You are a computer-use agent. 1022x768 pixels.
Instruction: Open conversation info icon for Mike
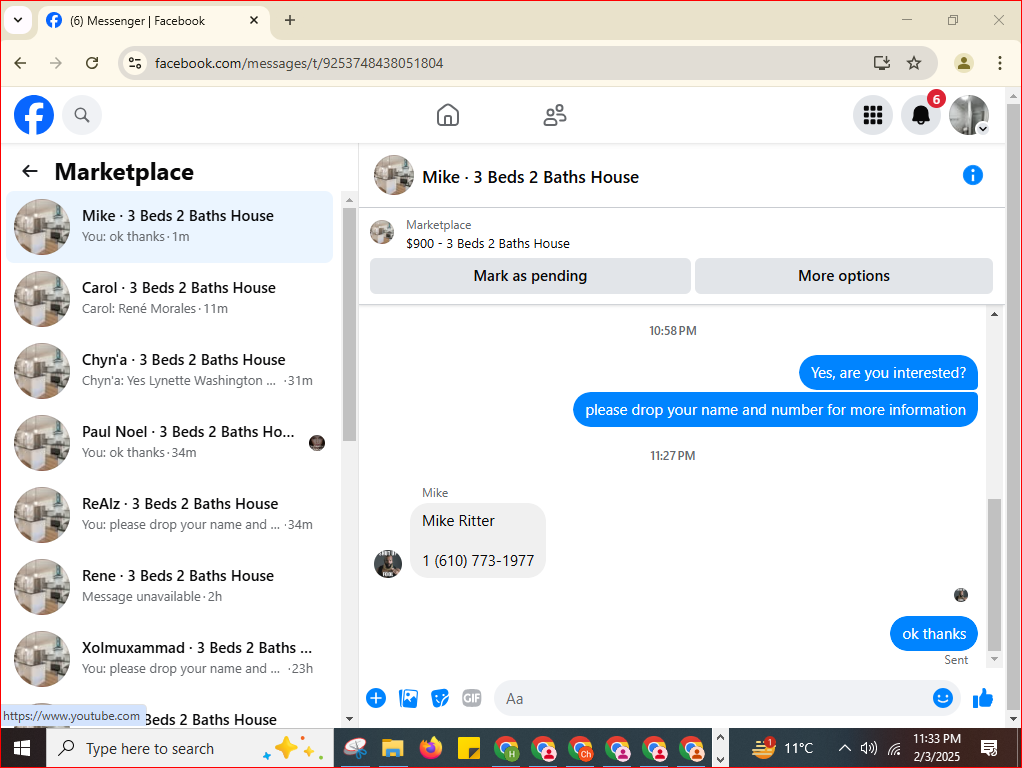coord(972,175)
